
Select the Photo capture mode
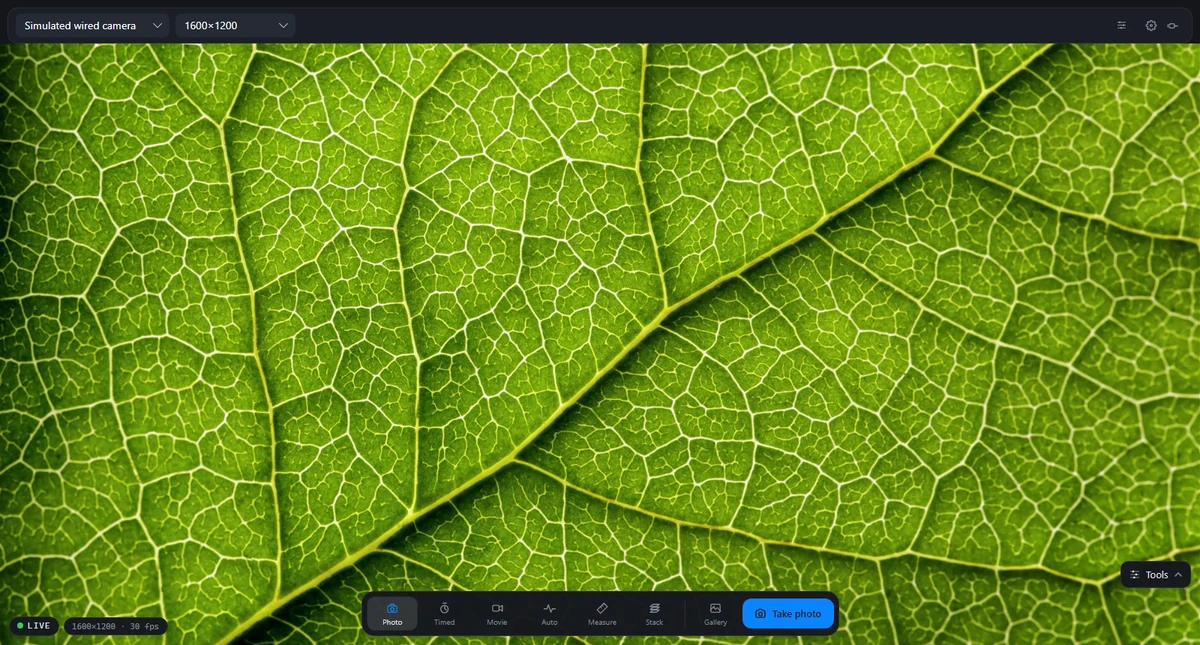[x=392, y=613]
